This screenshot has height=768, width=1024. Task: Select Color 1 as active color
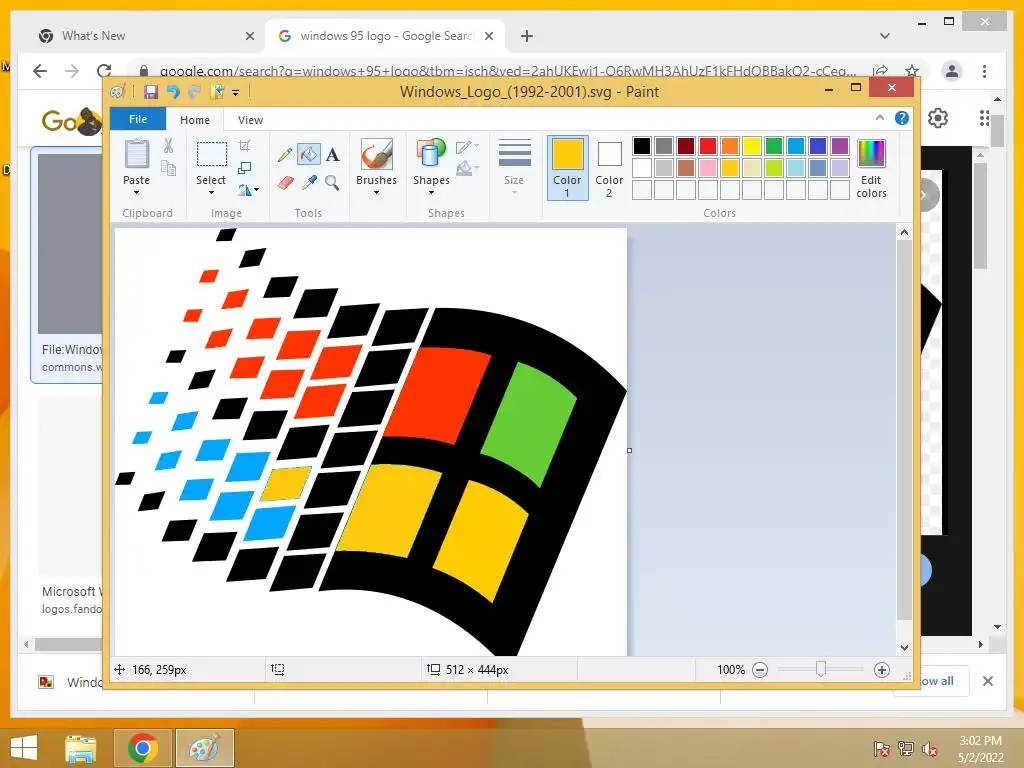[568, 167]
